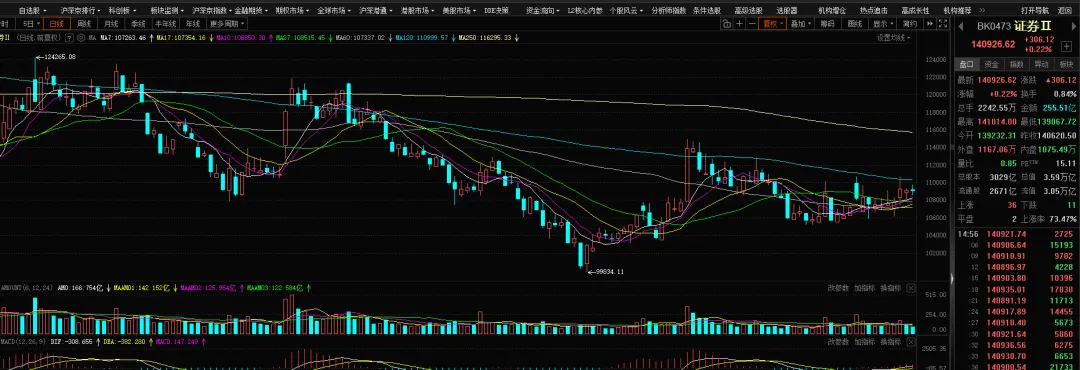This screenshot has height=370, width=1080.
Task: Zoom in chart with plus icon
Action: 739,23
